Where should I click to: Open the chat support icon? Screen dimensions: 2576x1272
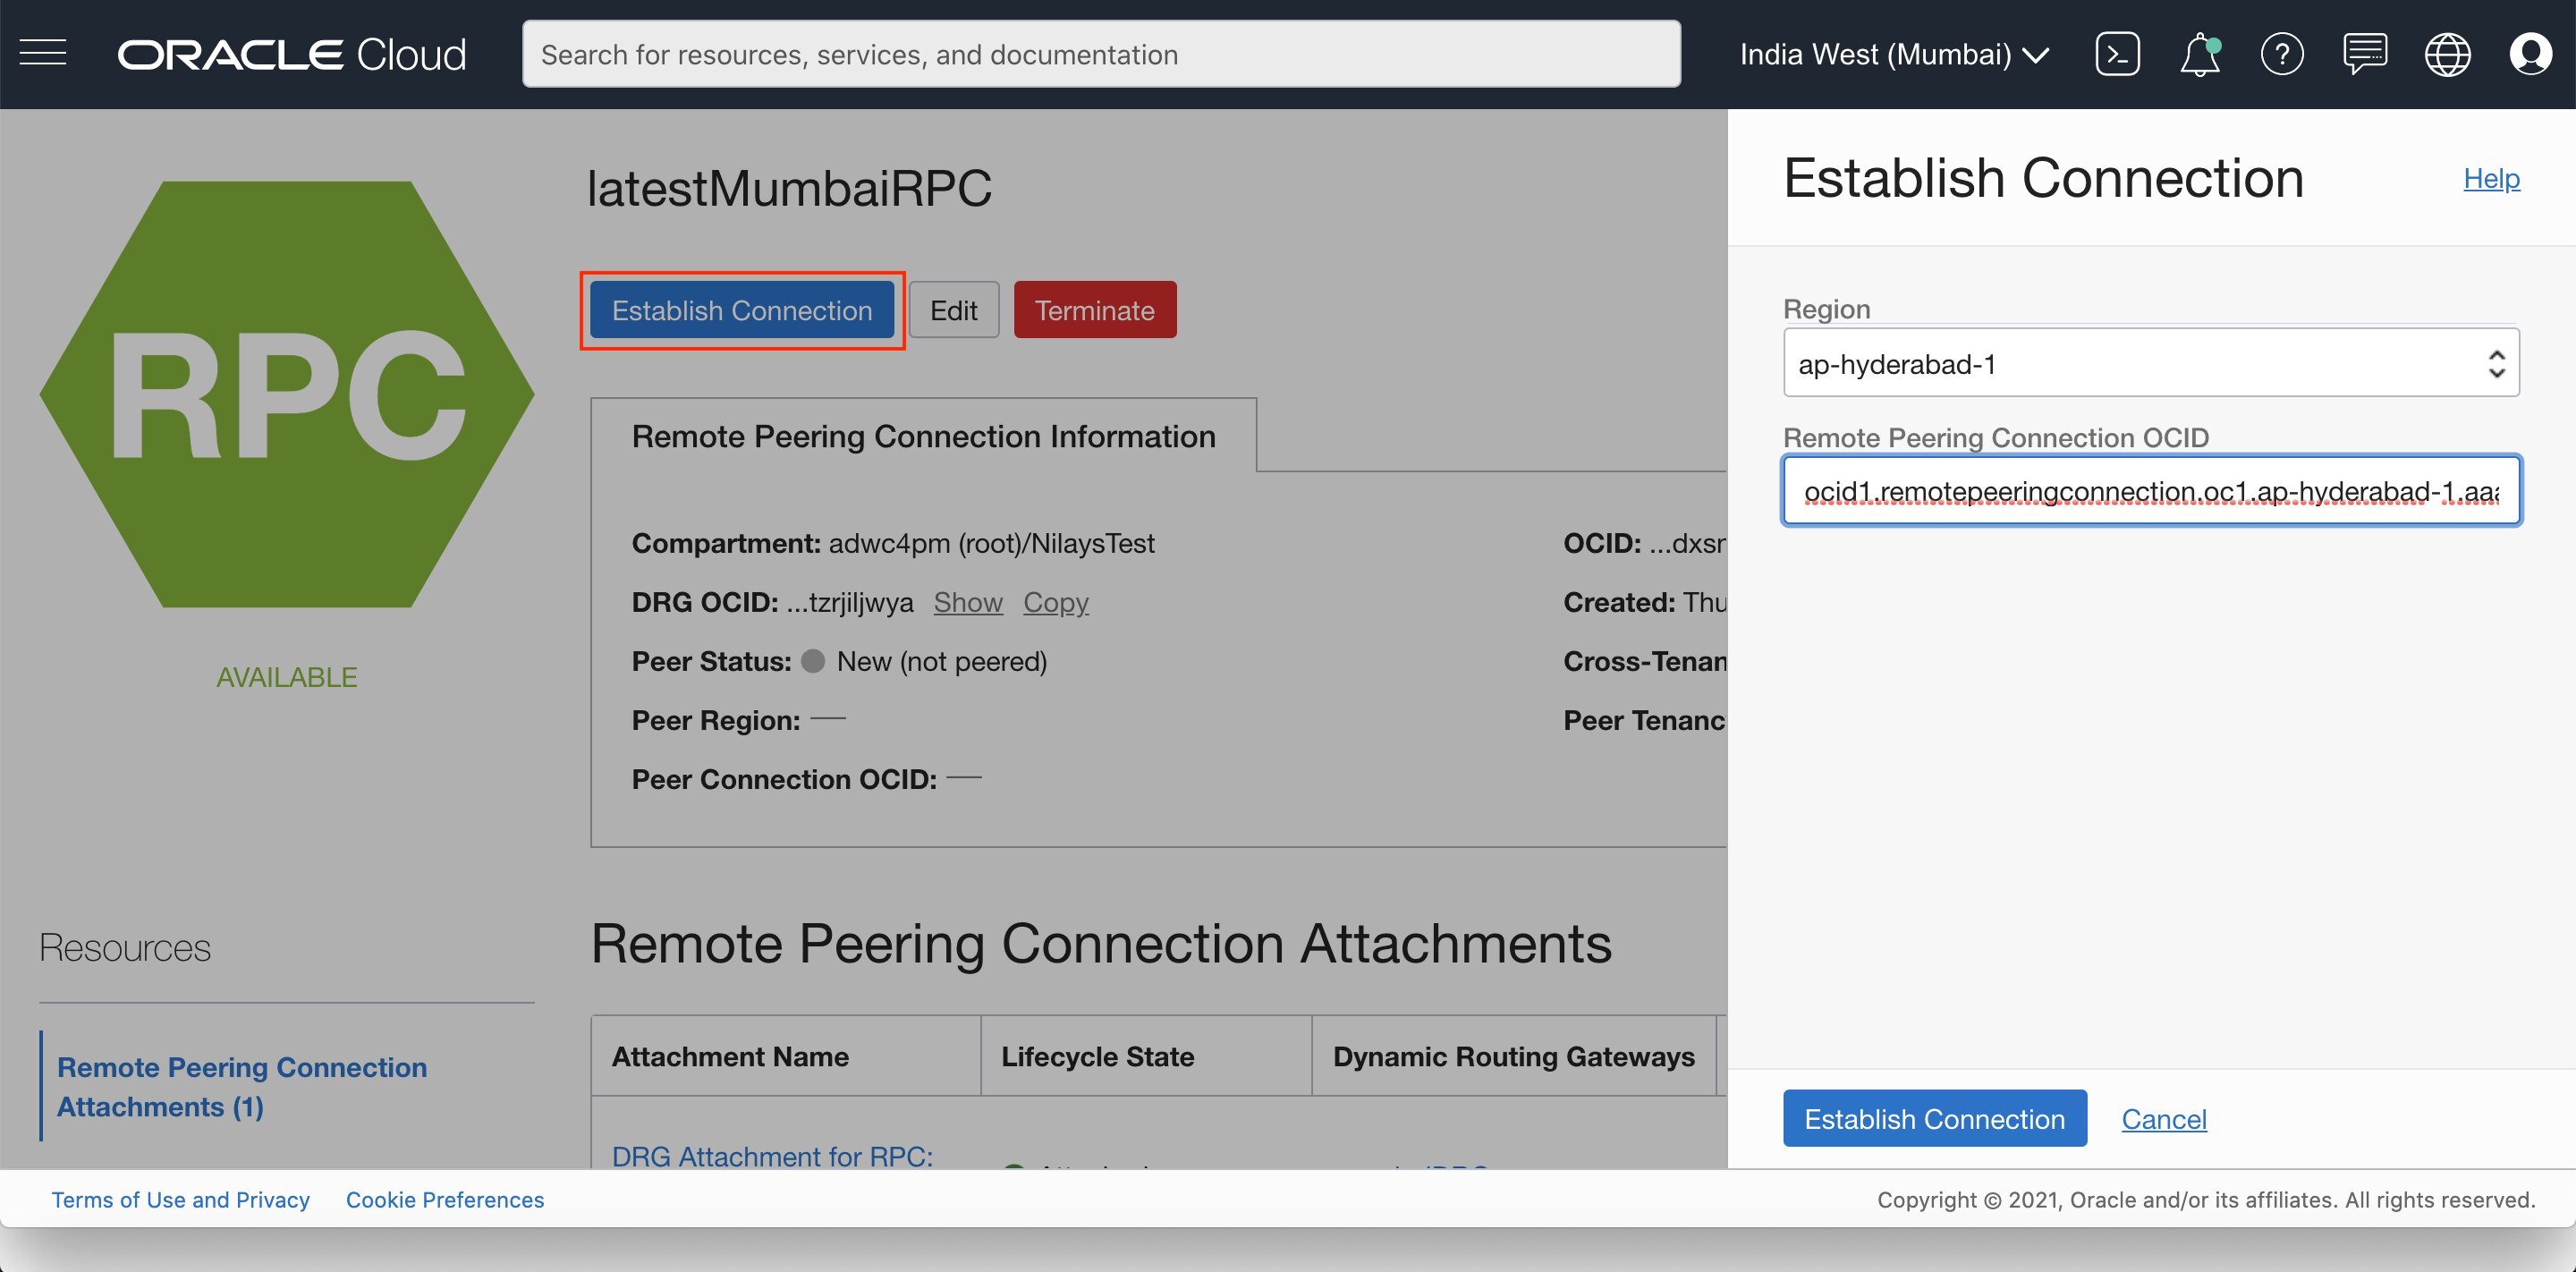pos(2364,54)
